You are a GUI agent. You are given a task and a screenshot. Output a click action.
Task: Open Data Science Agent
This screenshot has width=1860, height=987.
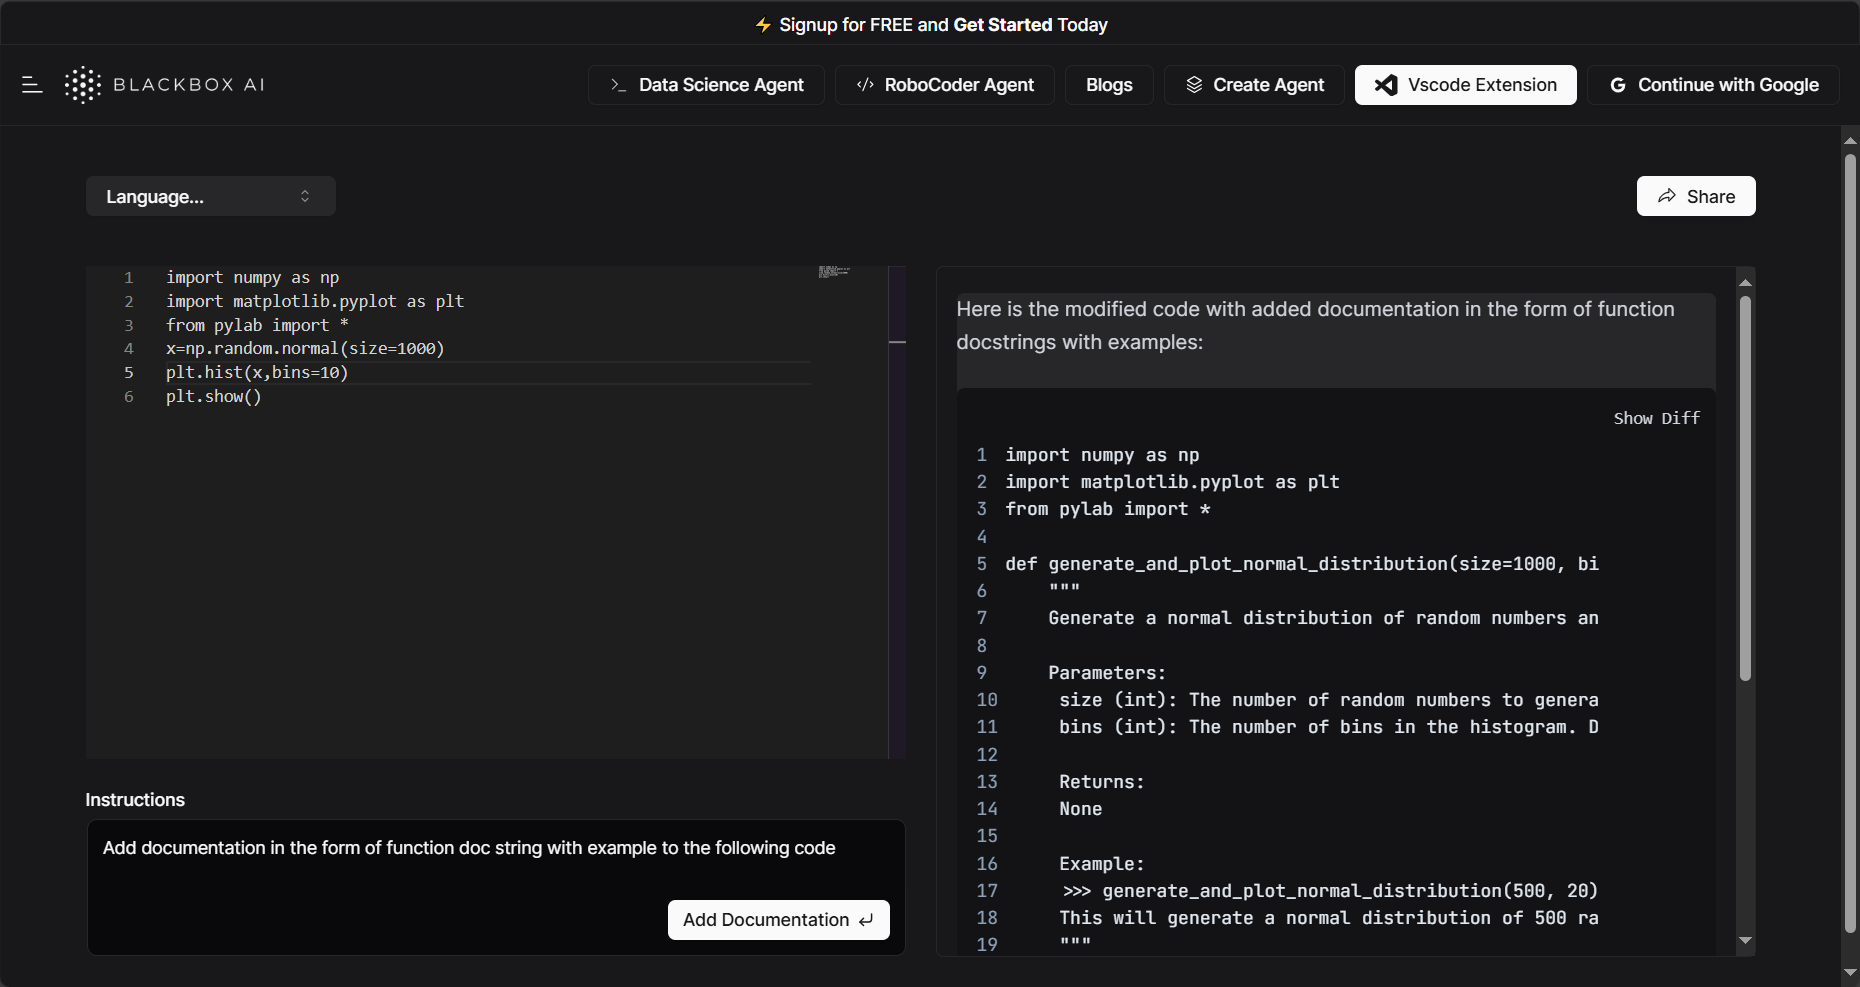(x=706, y=85)
